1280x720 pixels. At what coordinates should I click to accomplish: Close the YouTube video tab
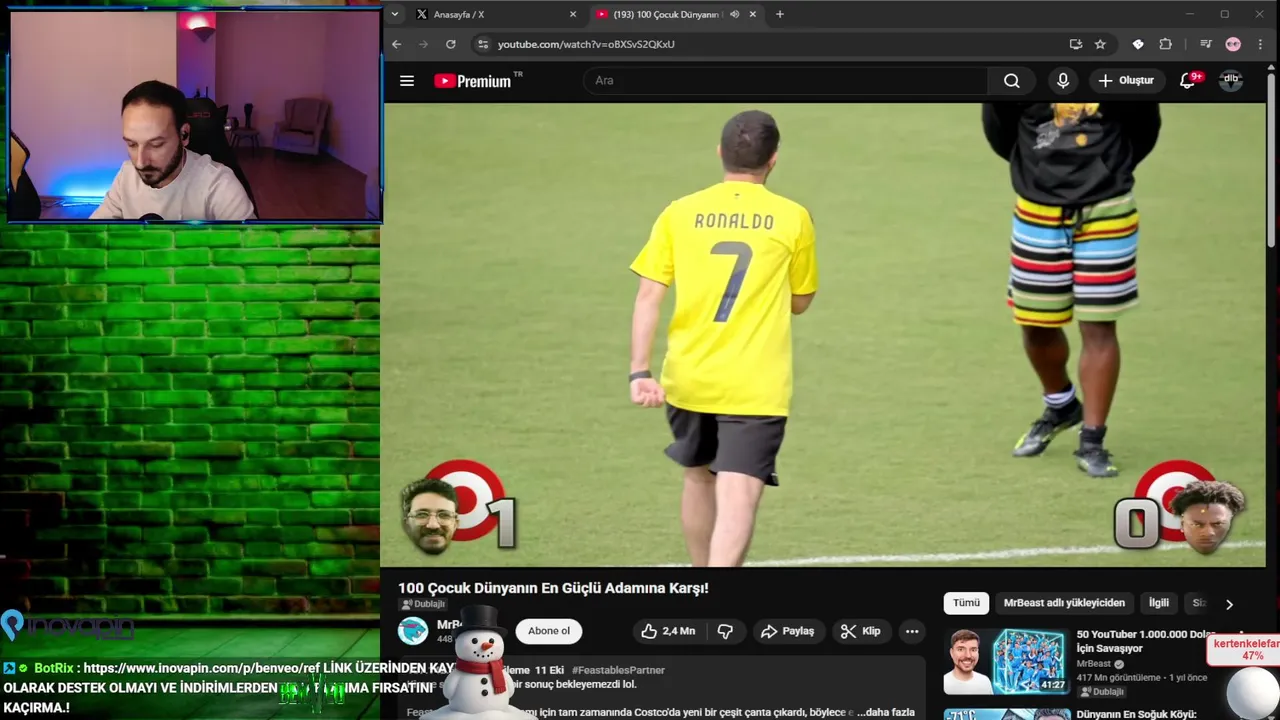pyautogui.click(x=753, y=14)
